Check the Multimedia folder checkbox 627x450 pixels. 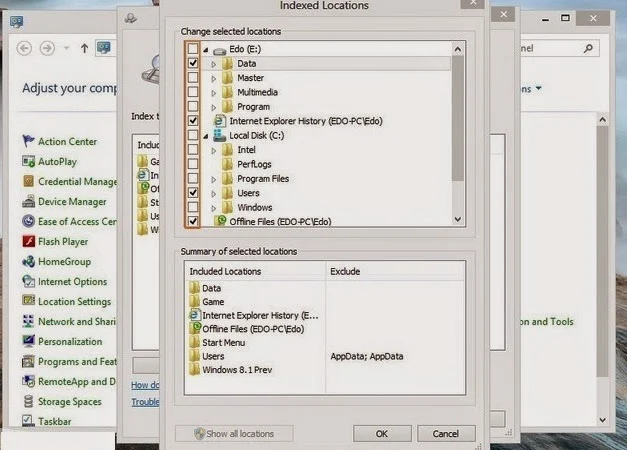[x=193, y=92]
